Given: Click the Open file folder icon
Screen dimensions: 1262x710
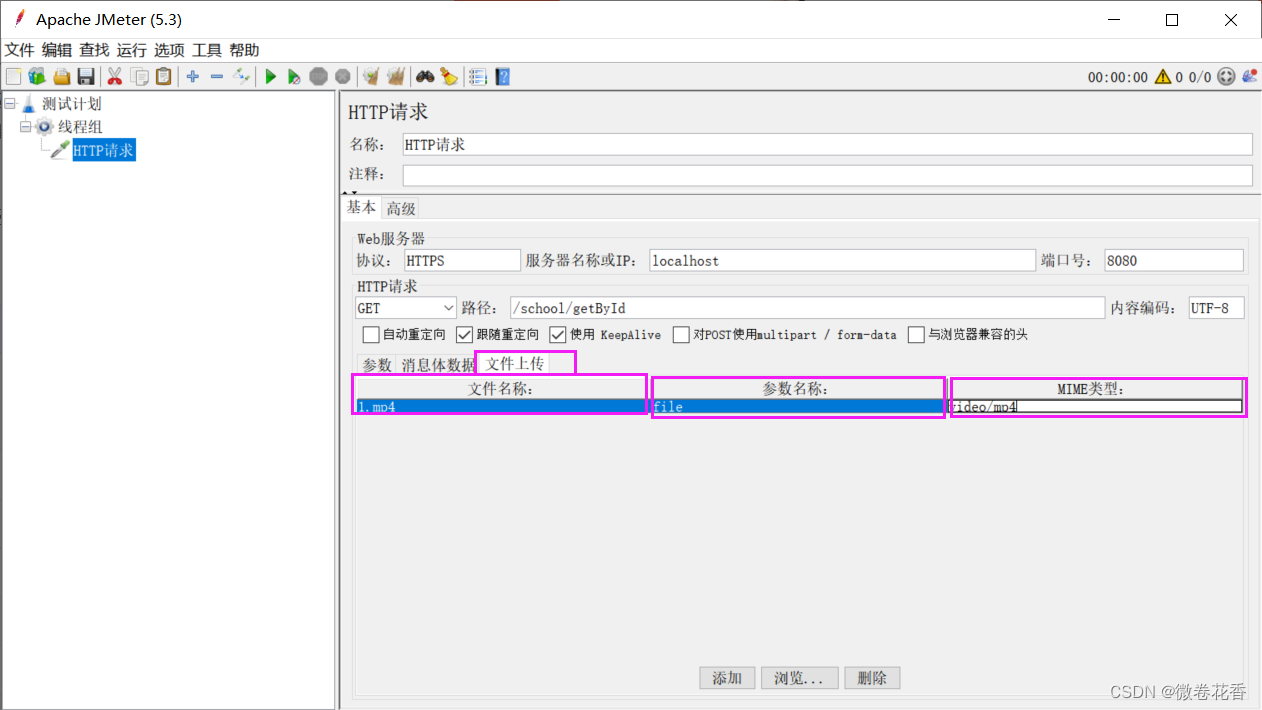Looking at the screenshot, I should click(x=62, y=76).
